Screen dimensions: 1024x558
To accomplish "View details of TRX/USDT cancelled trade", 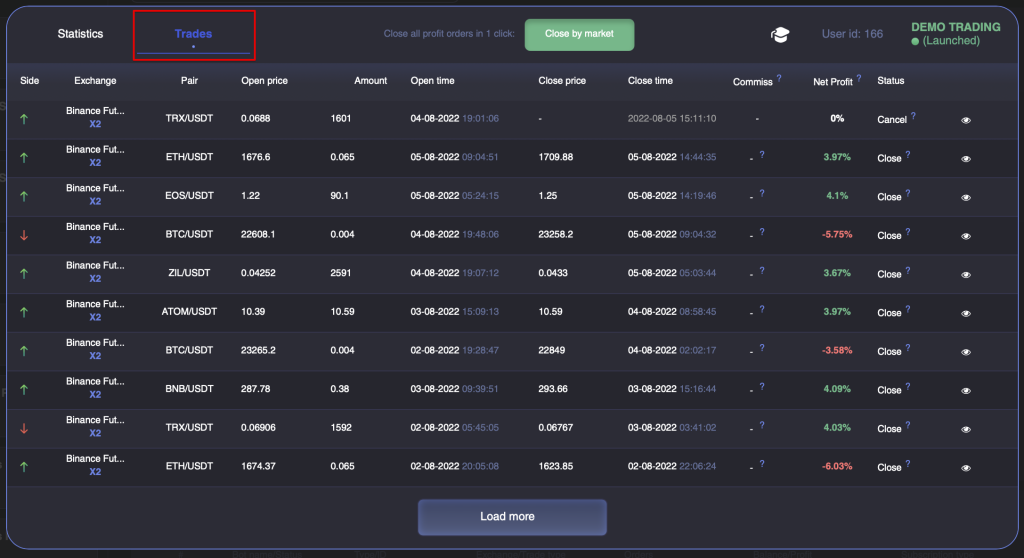I will tap(966, 120).
